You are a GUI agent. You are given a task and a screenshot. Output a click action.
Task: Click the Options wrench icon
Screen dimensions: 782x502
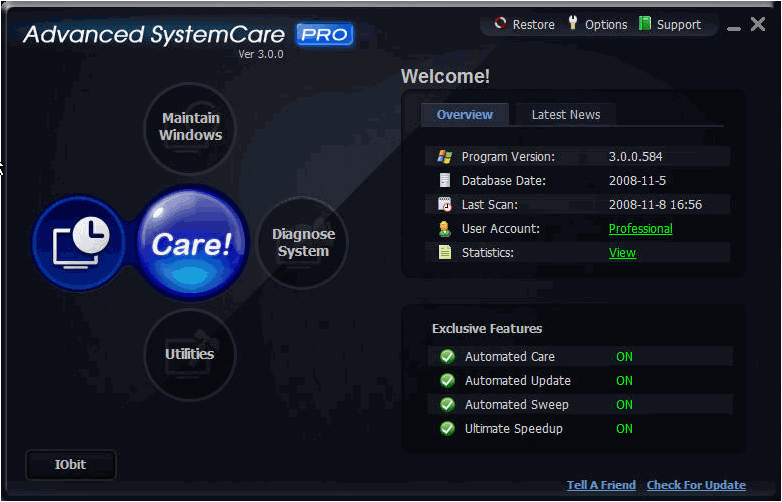(573, 22)
